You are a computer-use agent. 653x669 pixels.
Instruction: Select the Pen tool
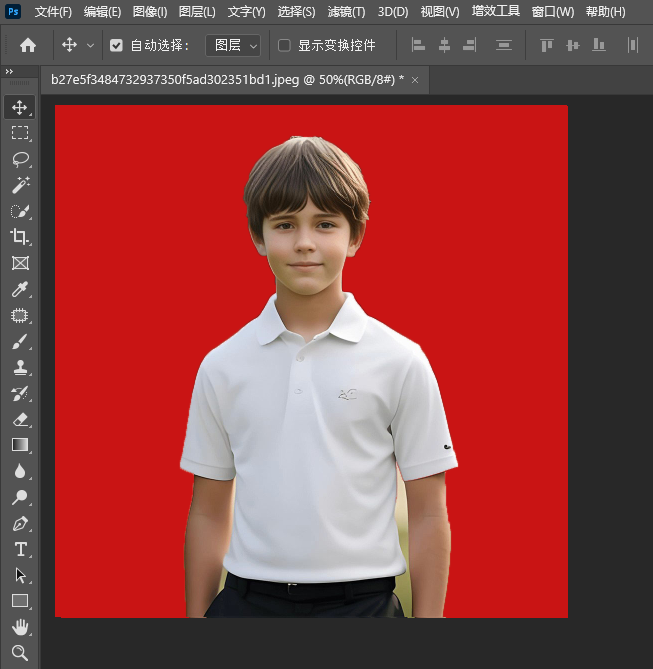pos(20,523)
